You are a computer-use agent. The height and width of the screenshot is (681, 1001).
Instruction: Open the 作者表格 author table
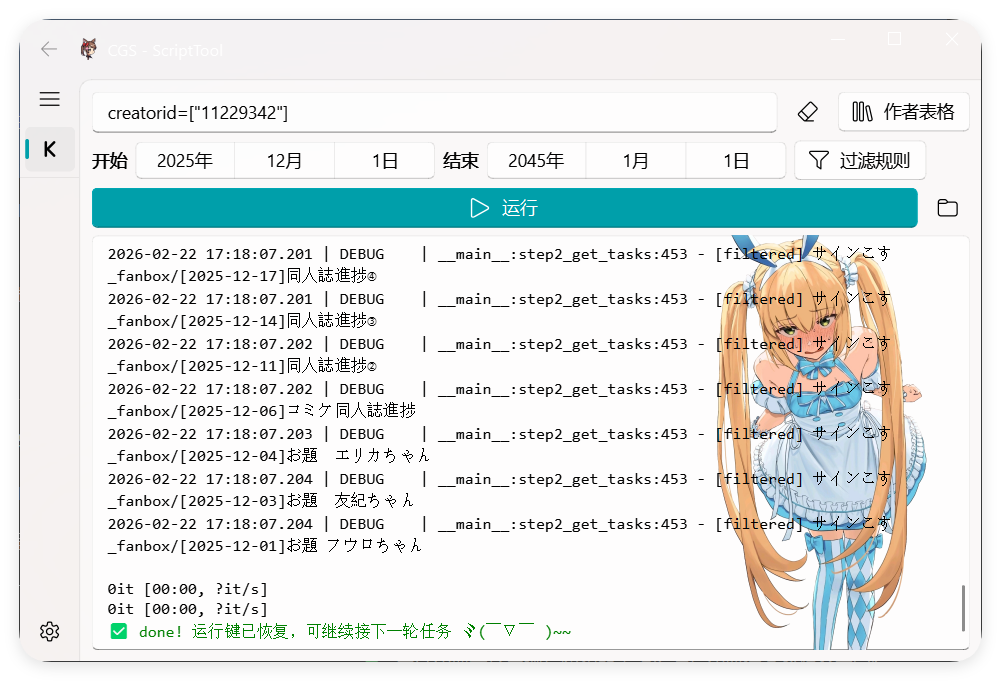click(x=903, y=112)
